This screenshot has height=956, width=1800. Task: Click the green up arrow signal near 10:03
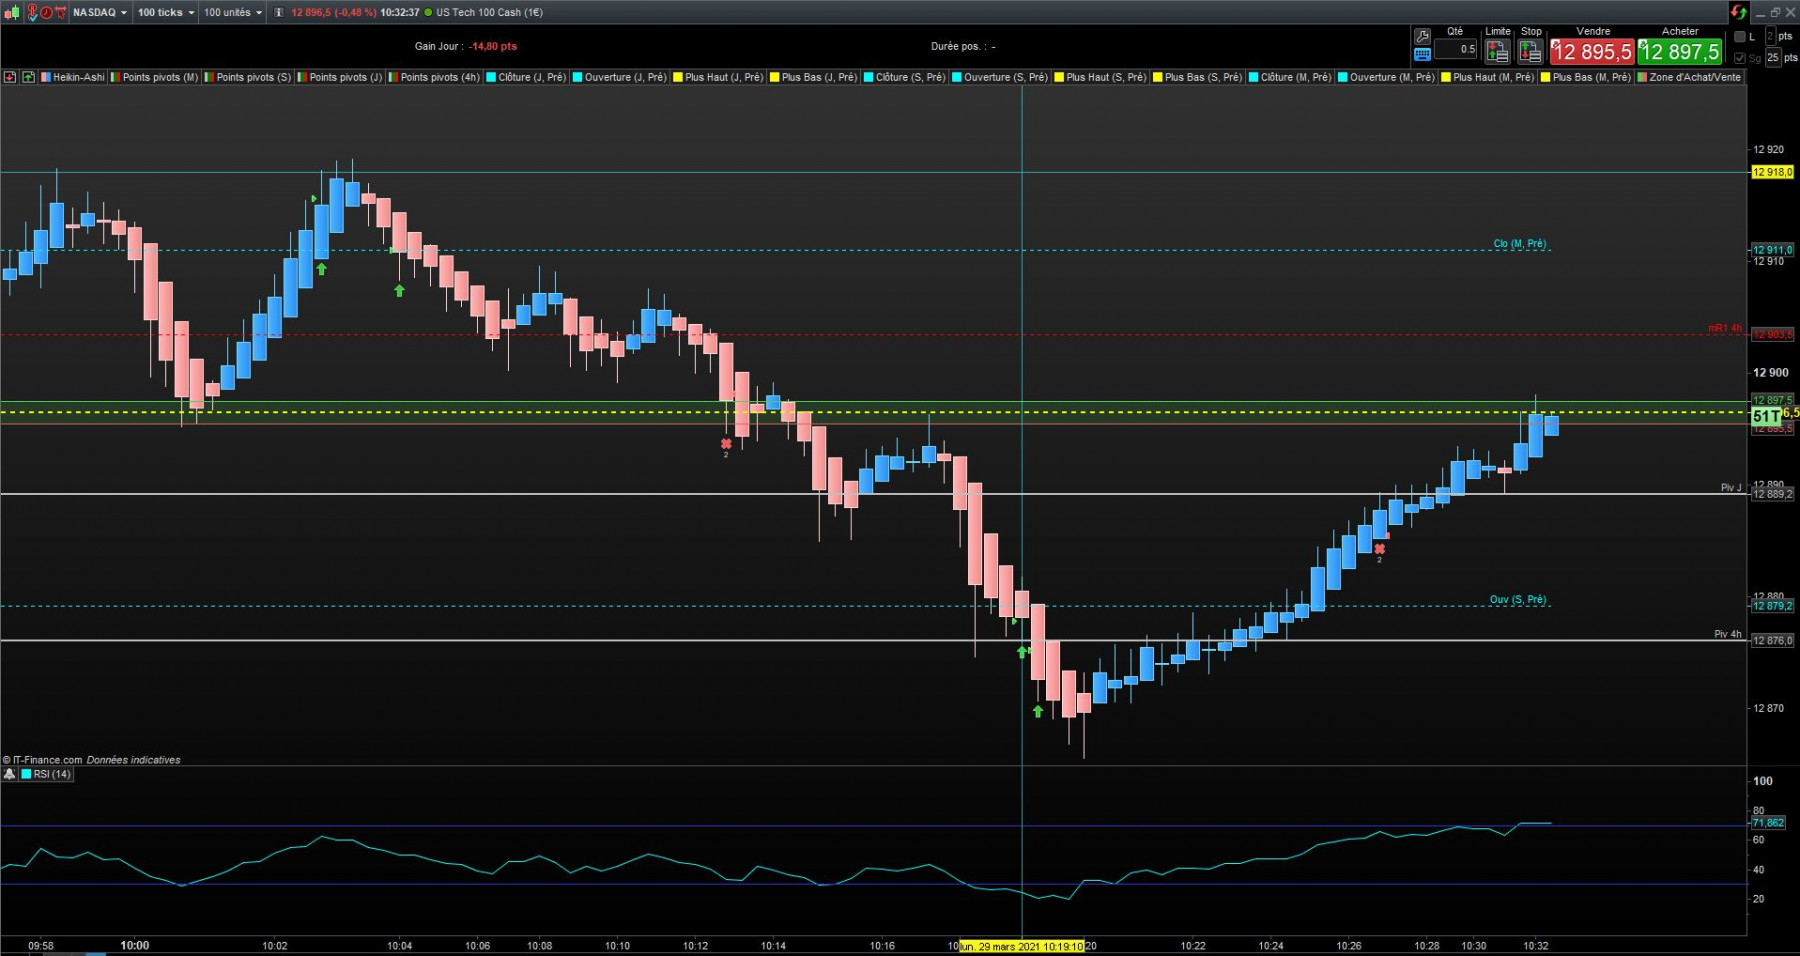tap(321, 269)
